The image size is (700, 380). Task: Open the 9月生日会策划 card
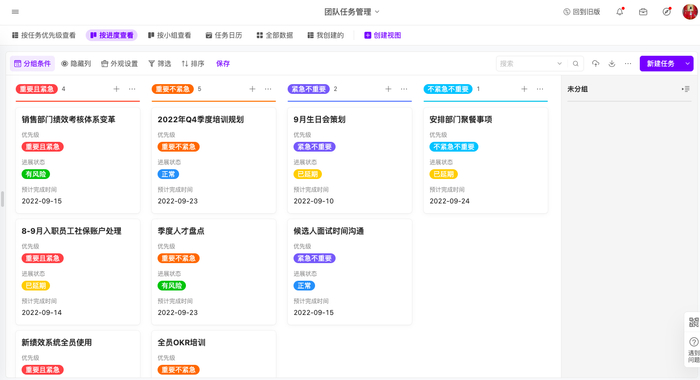point(350,160)
